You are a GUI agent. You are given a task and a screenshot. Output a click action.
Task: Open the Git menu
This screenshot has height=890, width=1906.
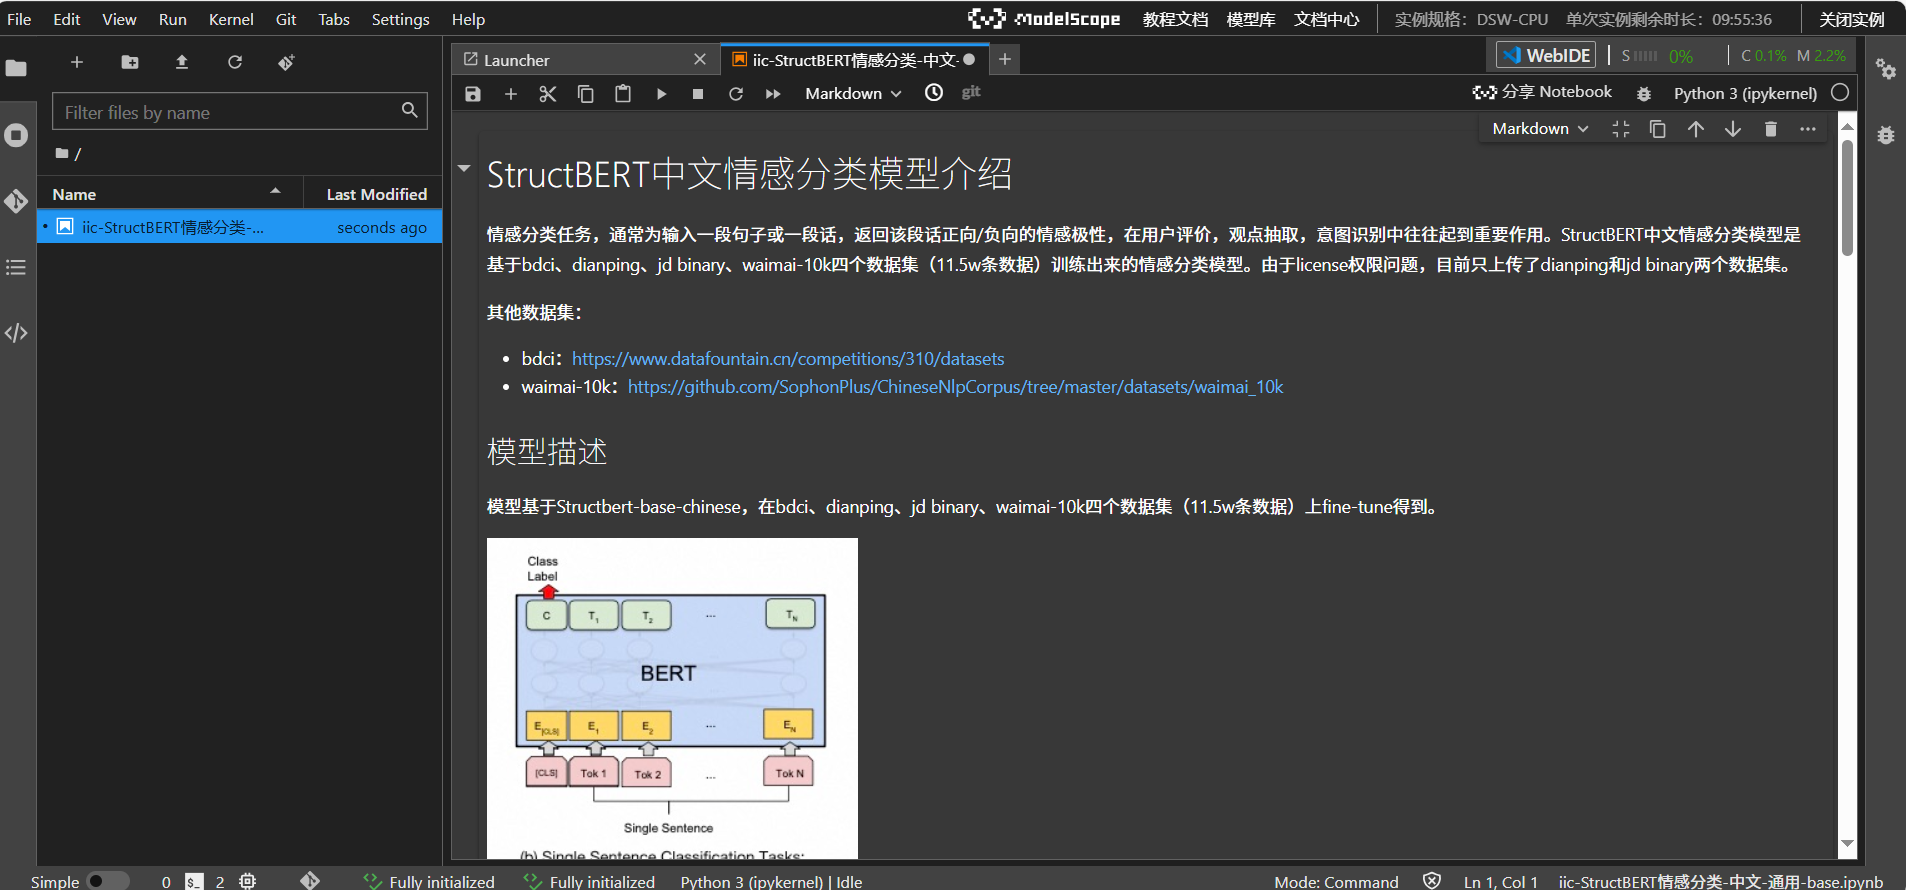286,19
